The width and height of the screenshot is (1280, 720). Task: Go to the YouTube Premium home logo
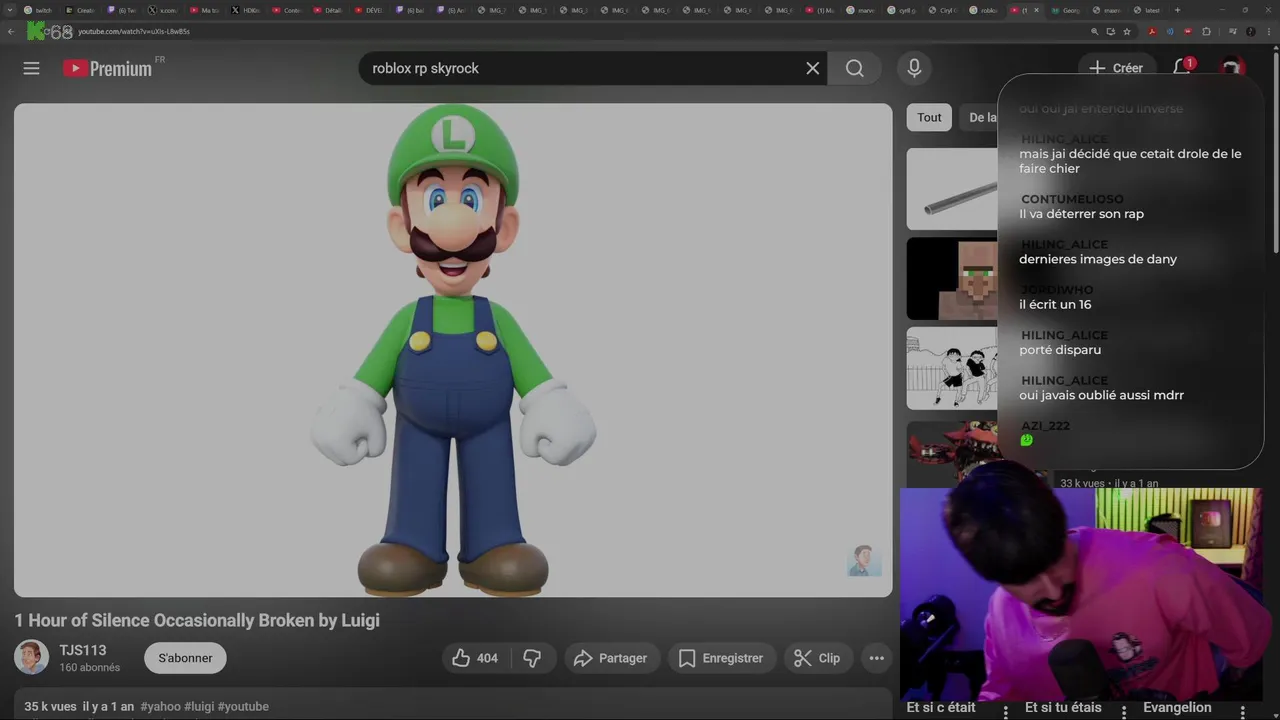point(107,68)
